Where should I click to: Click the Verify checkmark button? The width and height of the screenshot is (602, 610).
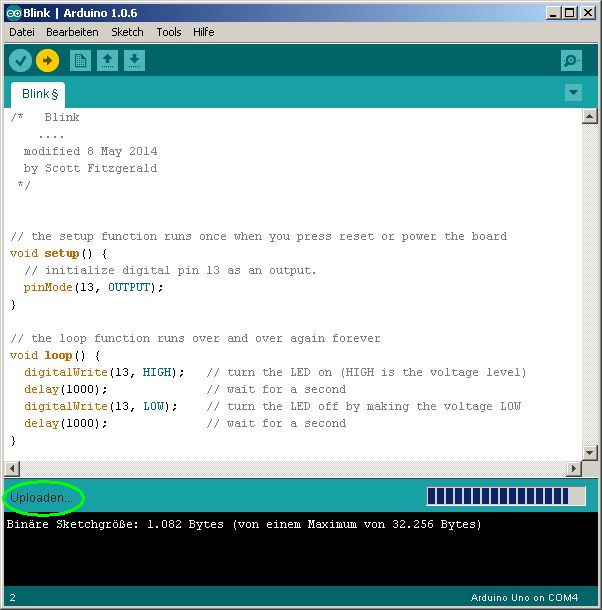(20, 61)
